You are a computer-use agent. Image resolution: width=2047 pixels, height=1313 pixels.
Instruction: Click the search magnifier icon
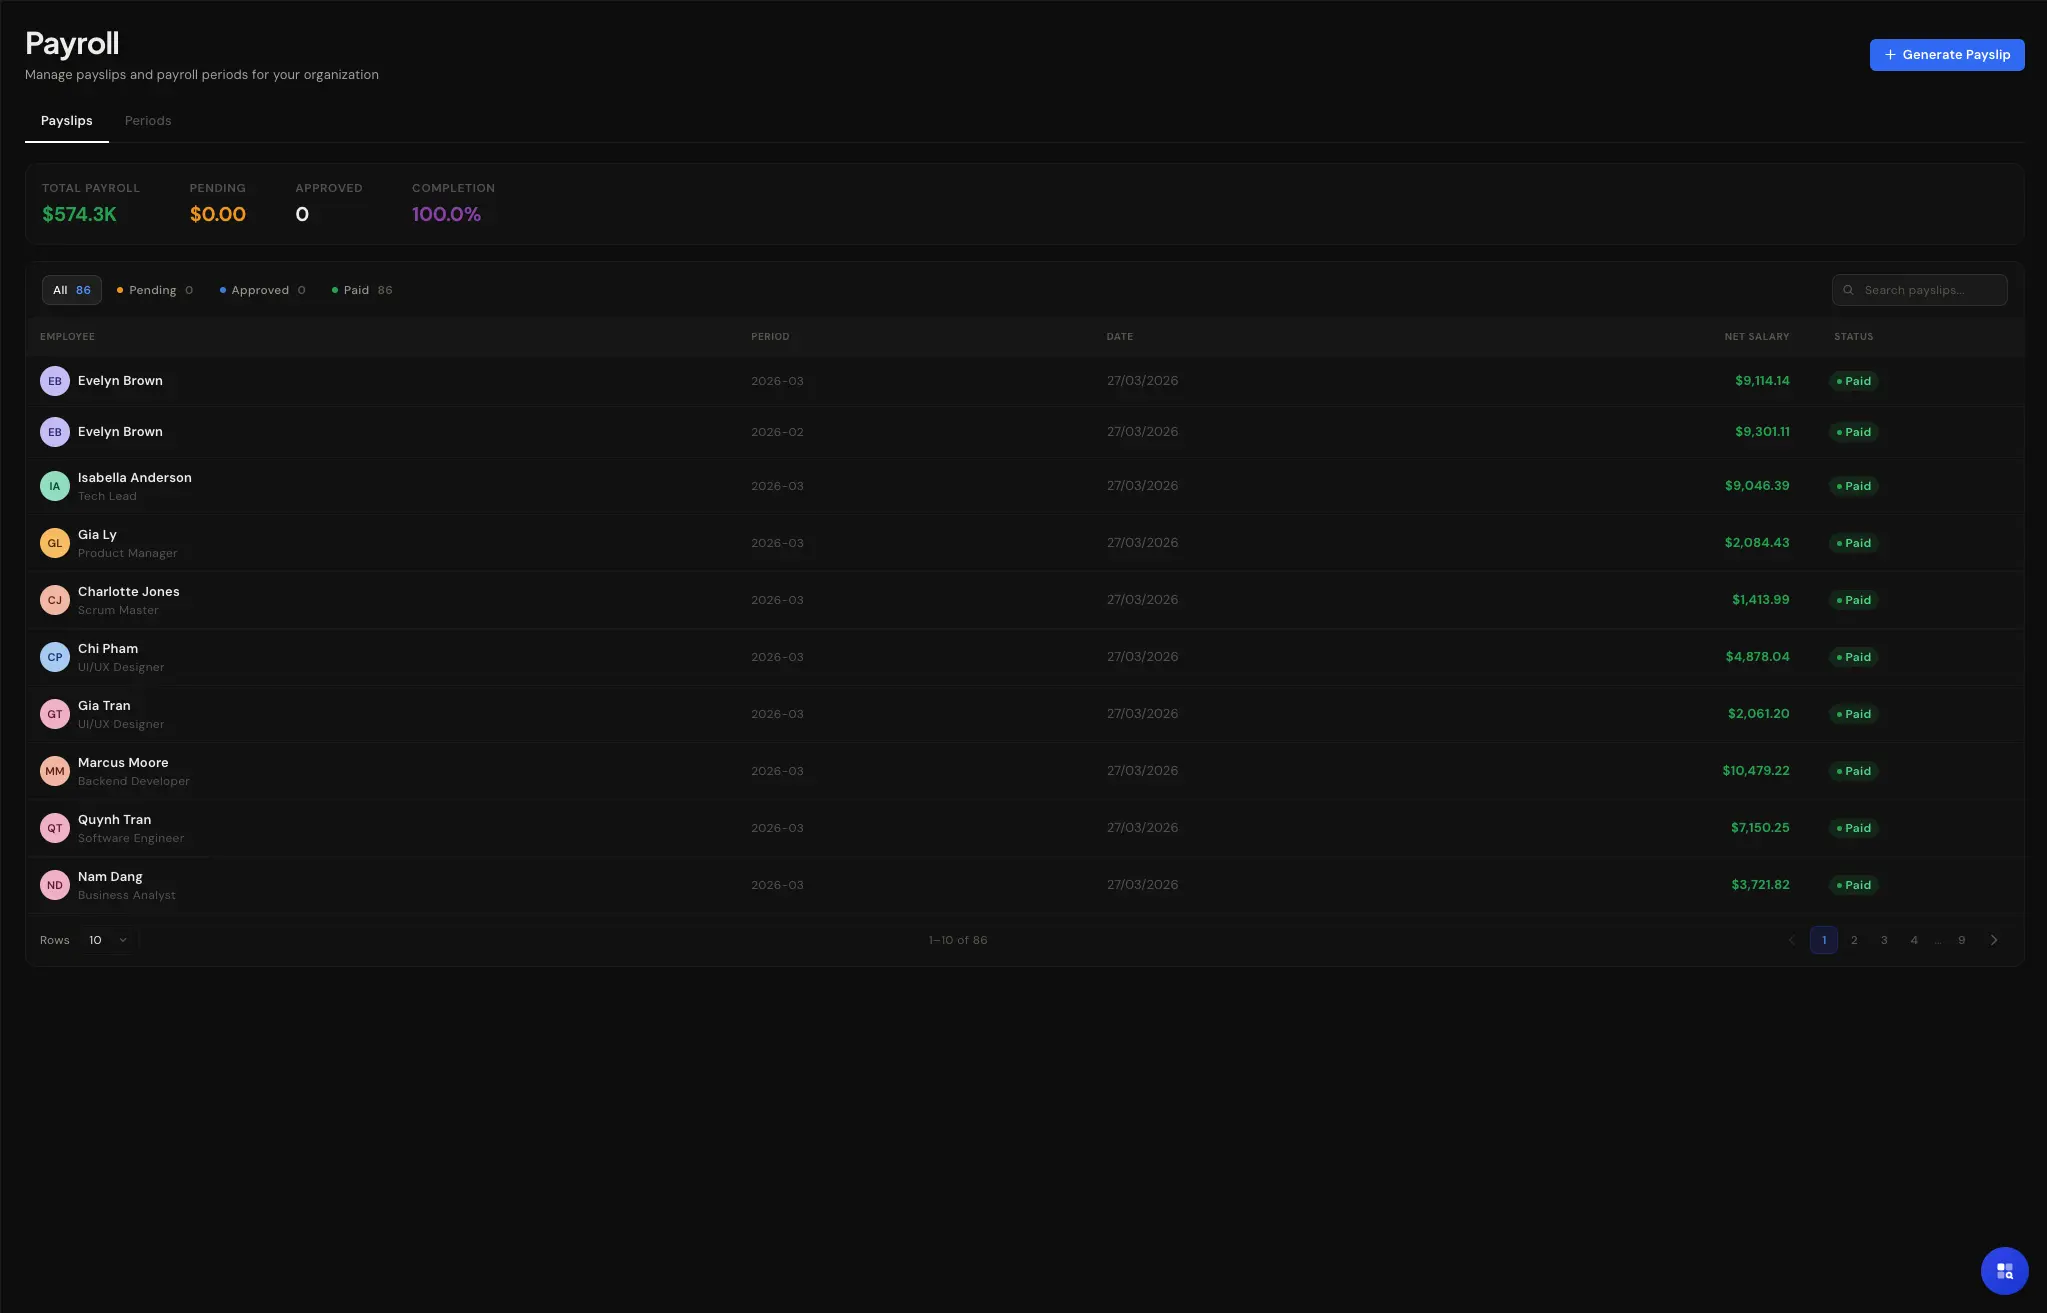click(x=1848, y=290)
